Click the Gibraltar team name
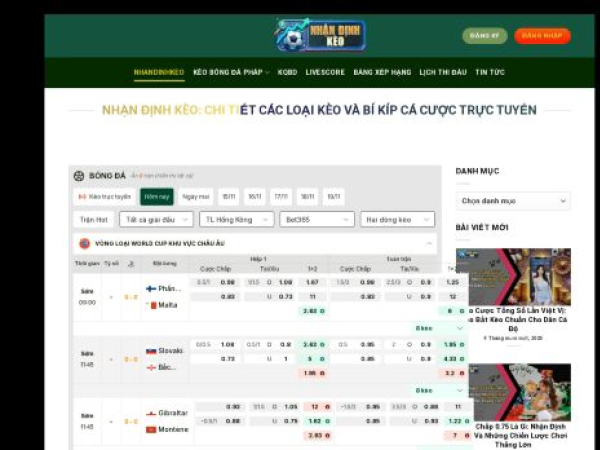 [x=173, y=413]
